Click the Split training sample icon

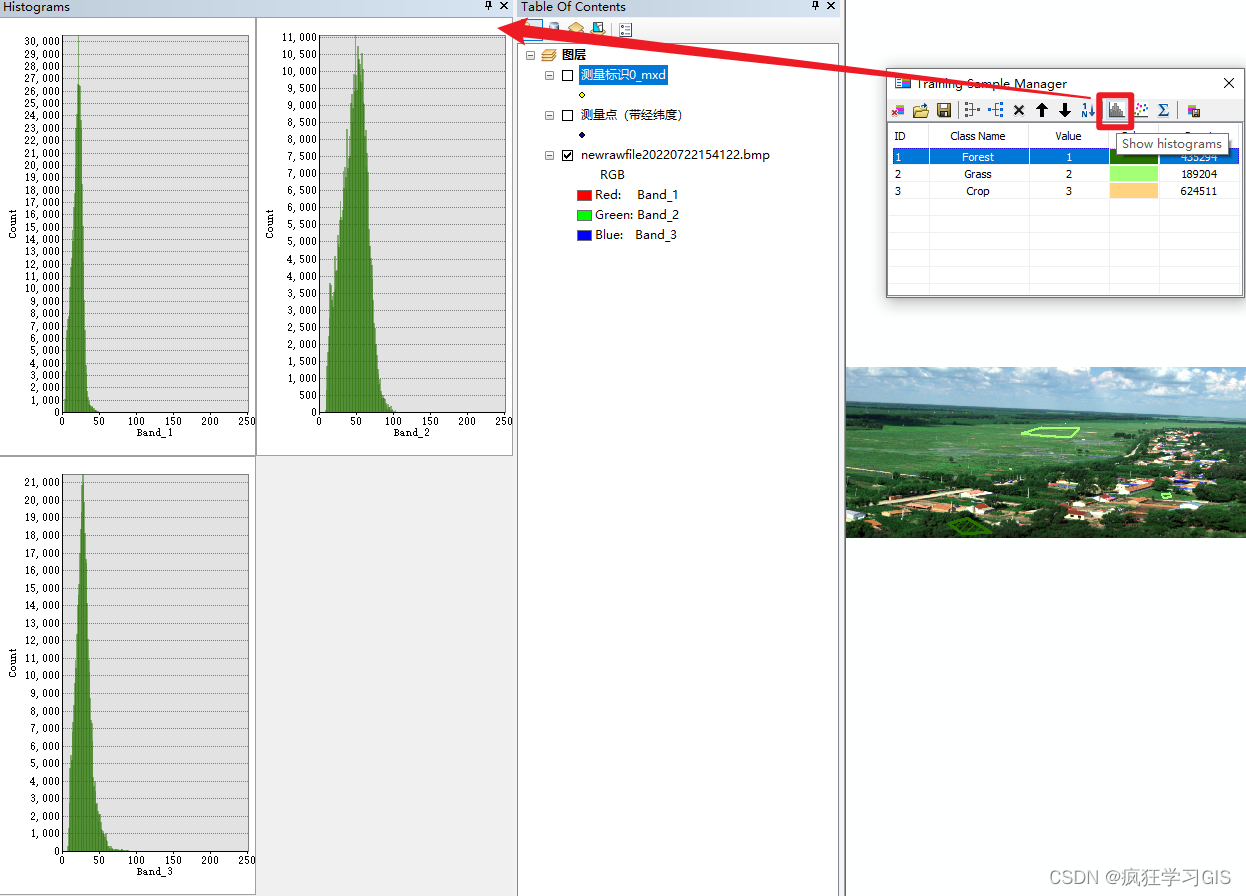pyautogui.click(x=995, y=110)
